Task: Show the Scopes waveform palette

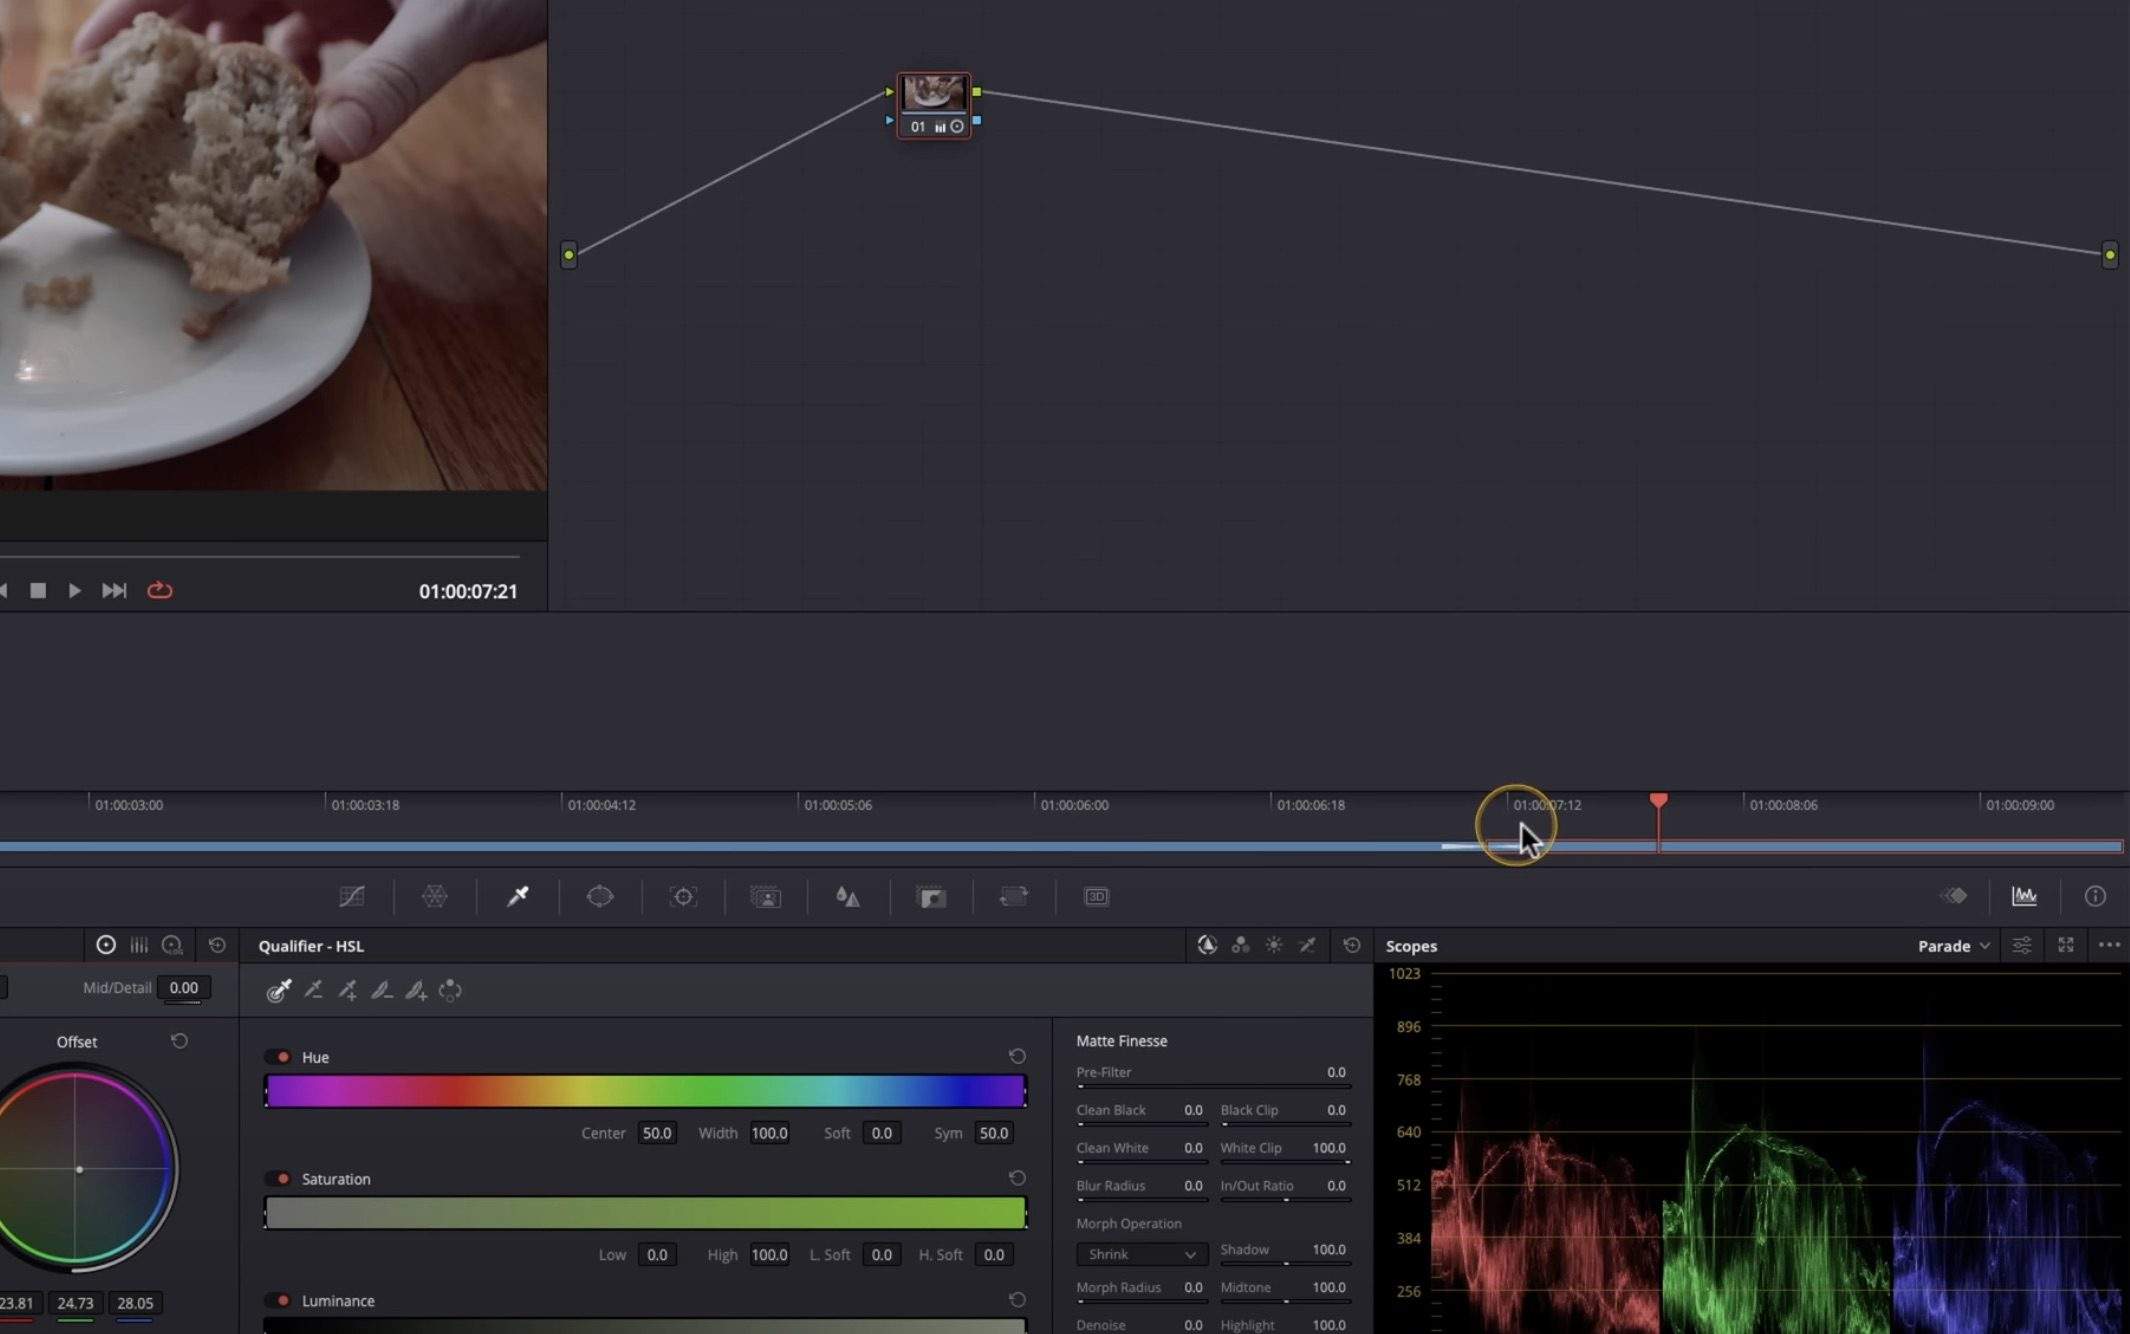Action: [2024, 896]
